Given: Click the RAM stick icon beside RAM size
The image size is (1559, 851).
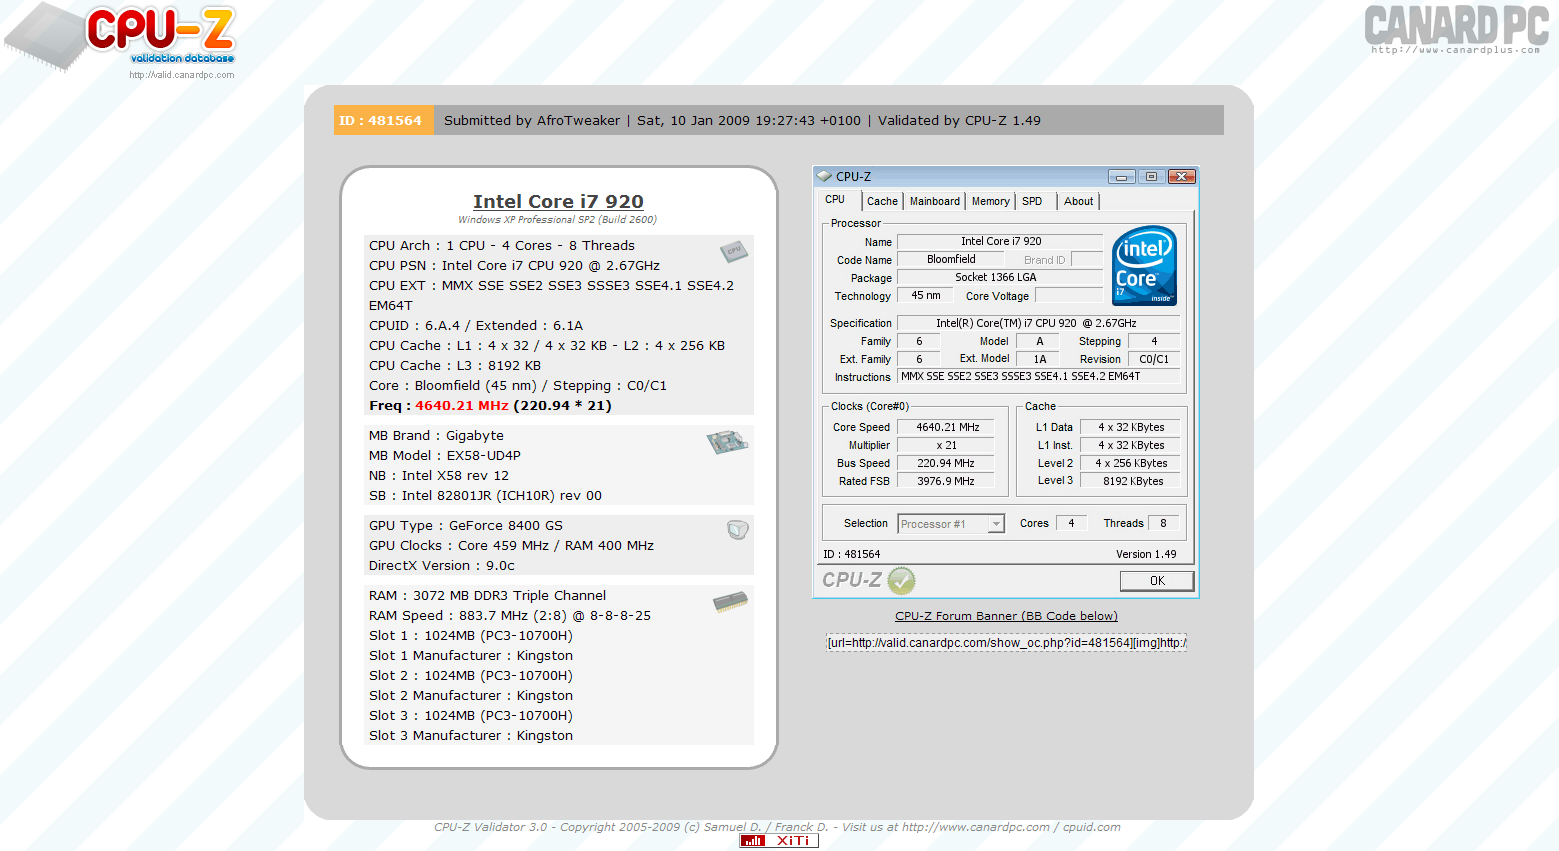Looking at the screenshot, I should 731,601.
